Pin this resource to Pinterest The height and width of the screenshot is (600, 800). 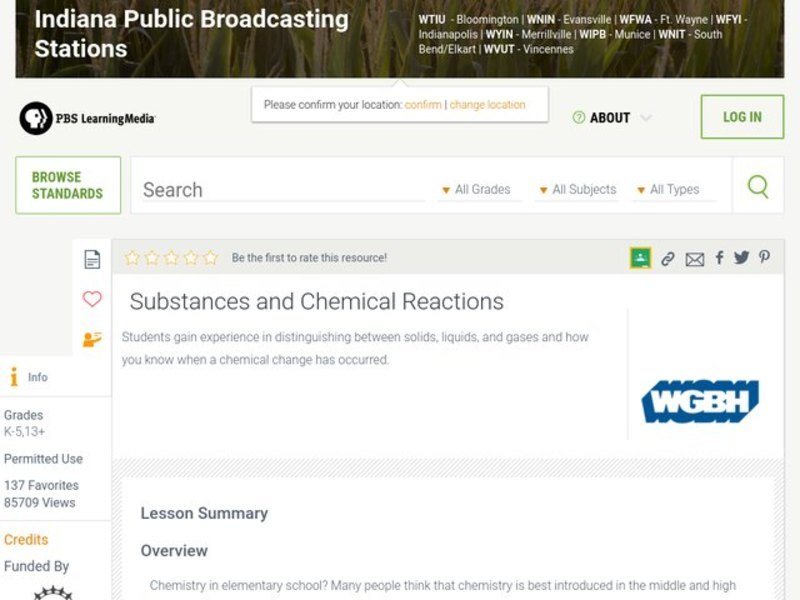[764, 257]
